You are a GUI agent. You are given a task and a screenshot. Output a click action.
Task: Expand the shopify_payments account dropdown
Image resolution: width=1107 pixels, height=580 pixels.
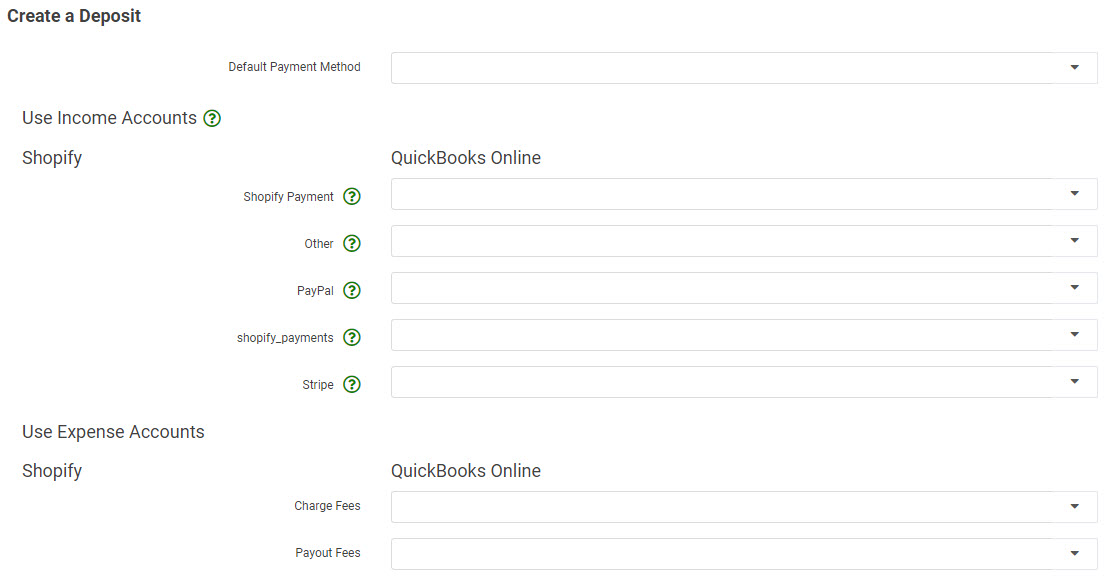point(744,335)
